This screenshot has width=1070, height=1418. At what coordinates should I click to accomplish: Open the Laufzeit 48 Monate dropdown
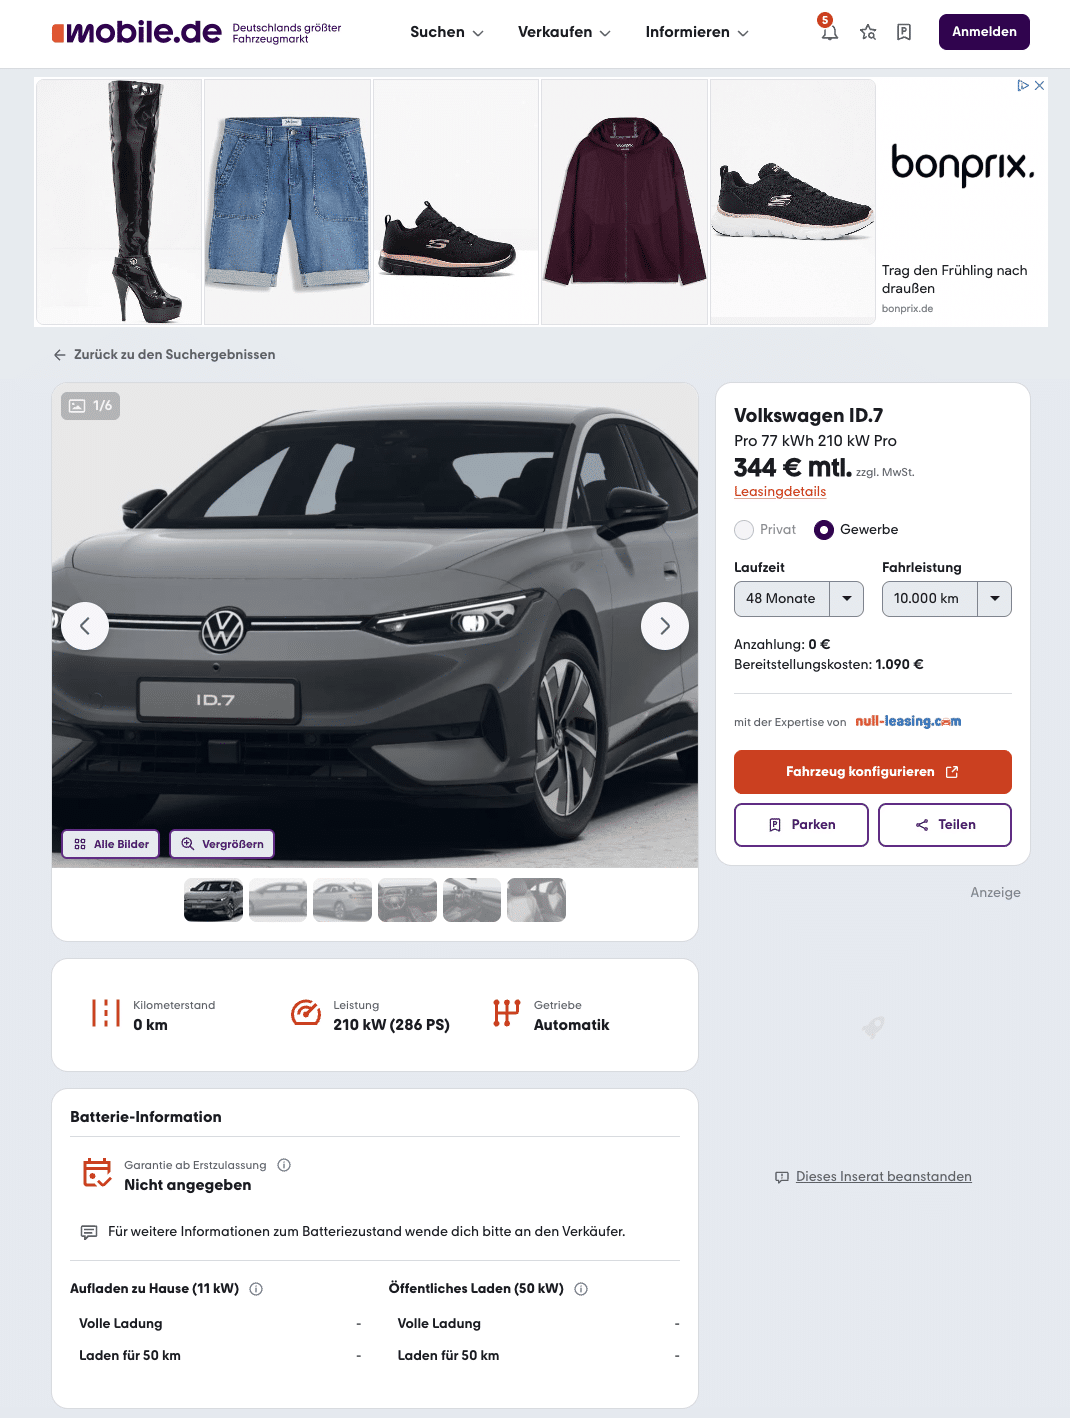tap(799, 599)
